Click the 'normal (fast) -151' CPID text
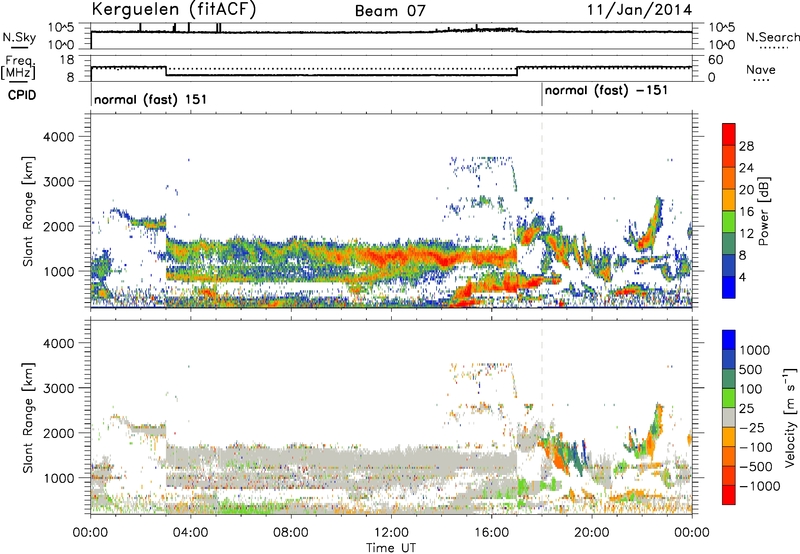 [x=606, y=91]
